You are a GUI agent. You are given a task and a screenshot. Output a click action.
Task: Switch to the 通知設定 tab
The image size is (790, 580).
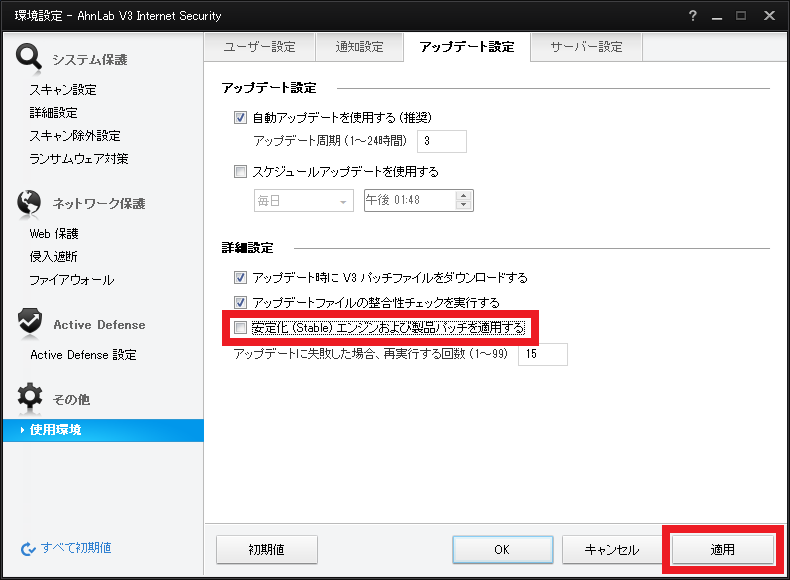point(359,47)
